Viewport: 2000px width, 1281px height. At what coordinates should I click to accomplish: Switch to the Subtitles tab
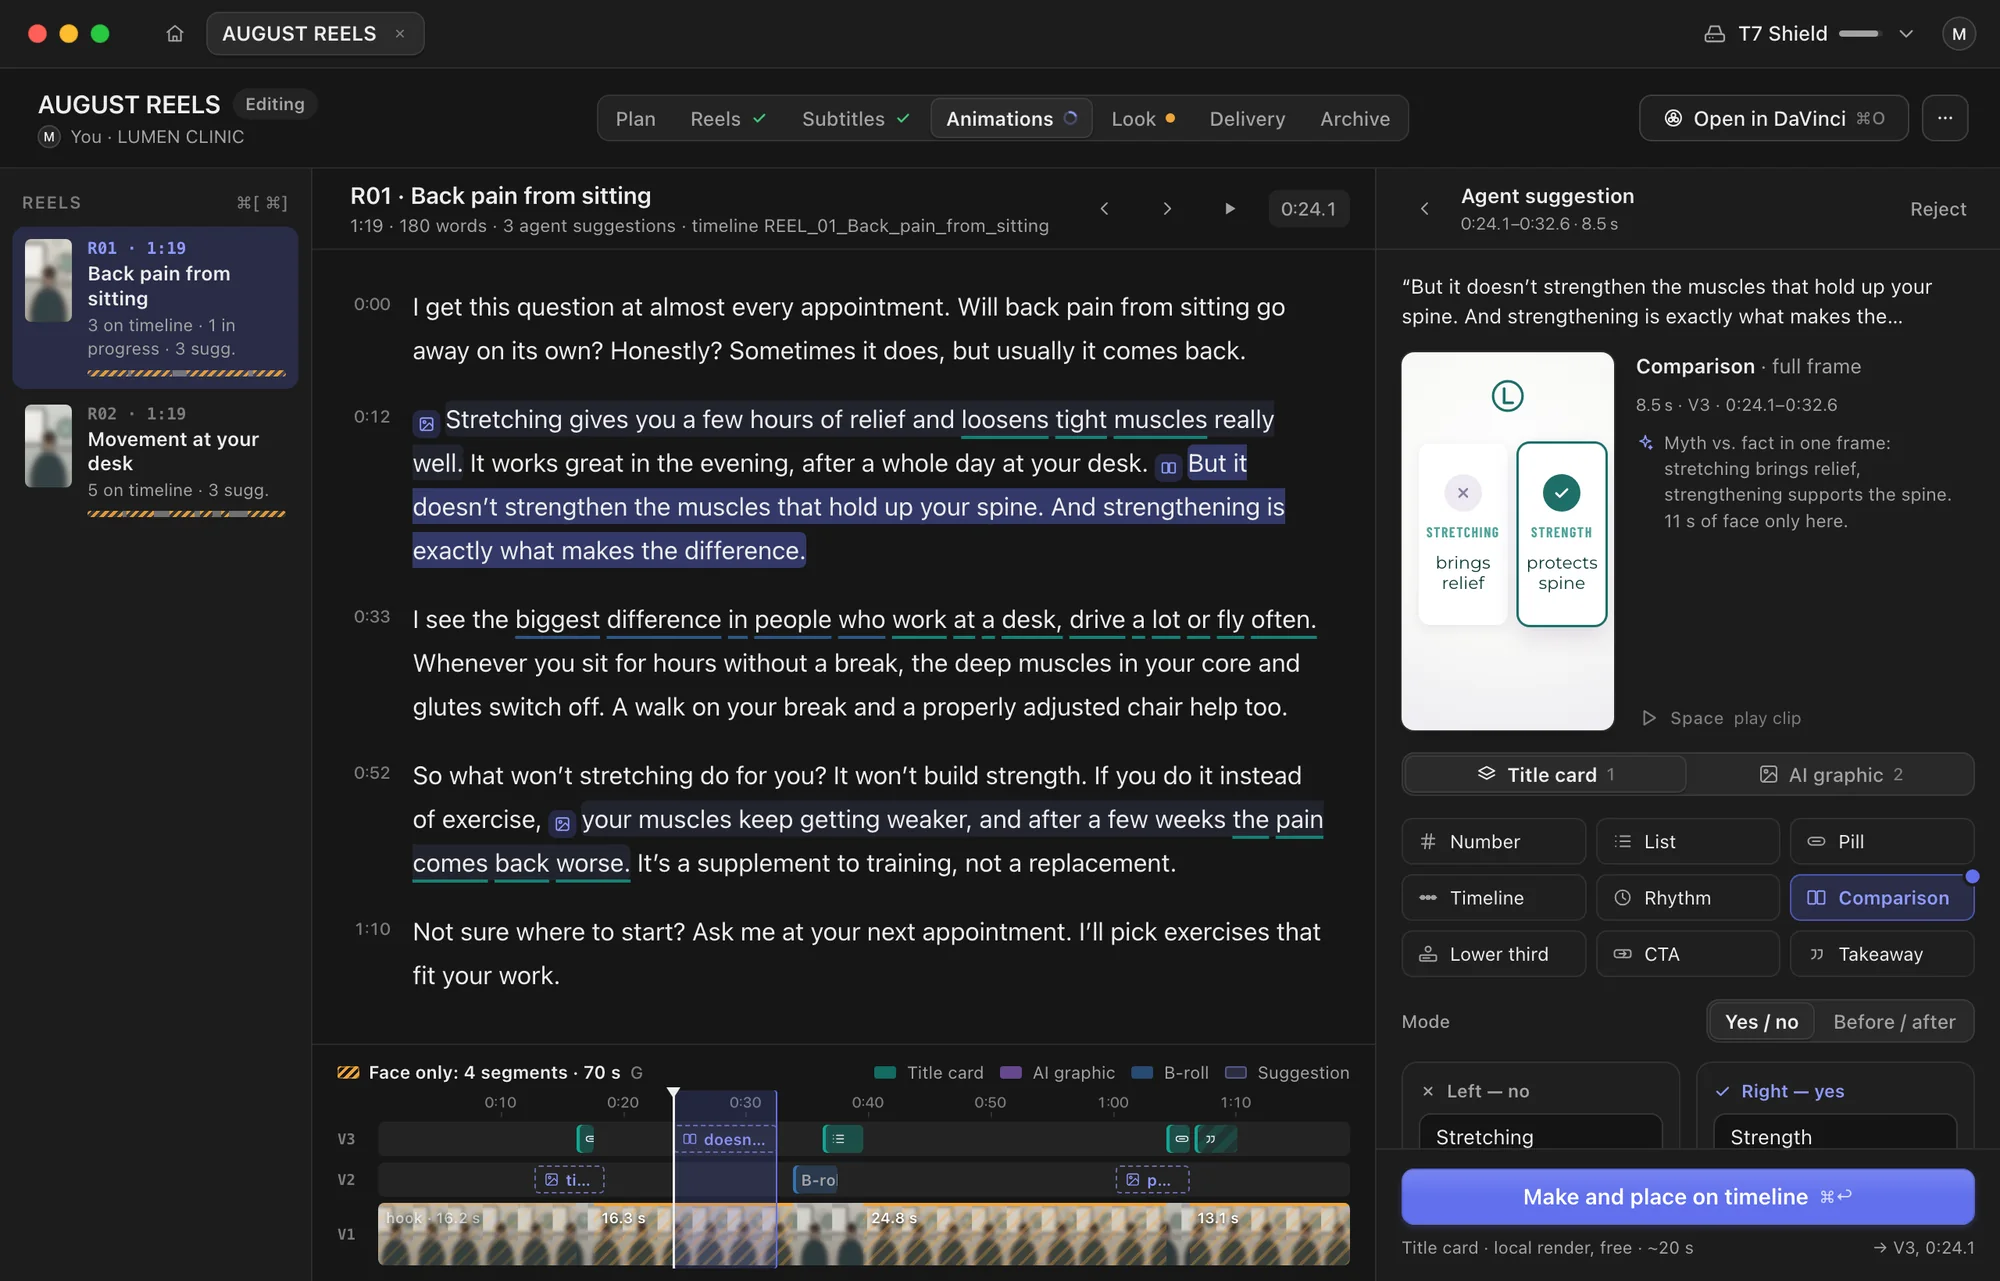coord(855,119)
